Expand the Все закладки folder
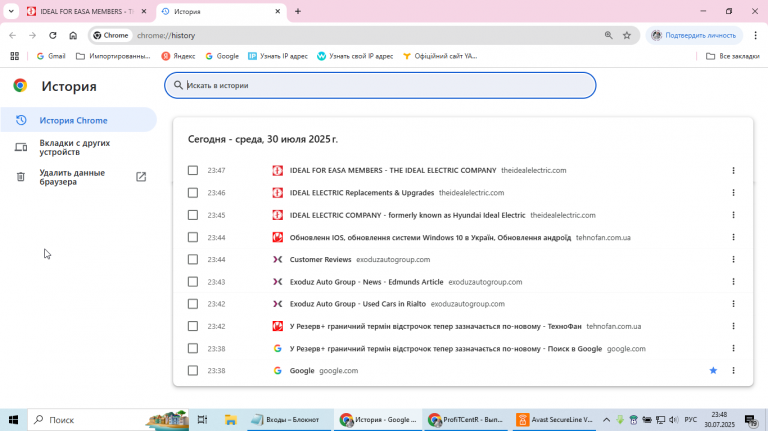 pos(733,56)
